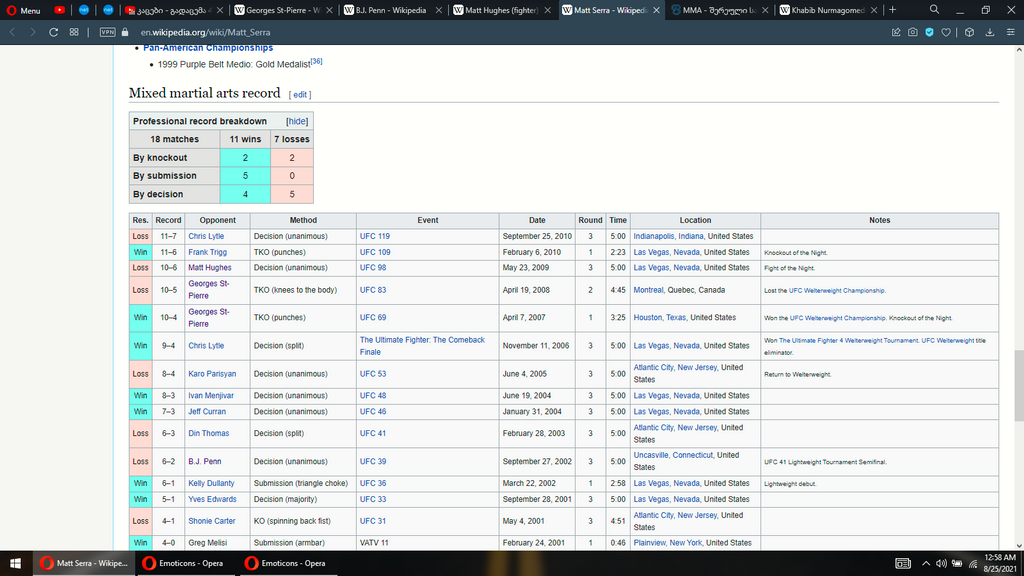The image size is (1024, 576).
Task: Switch to the Khabib Nurmagomedov tab
Action: [825, 10]
